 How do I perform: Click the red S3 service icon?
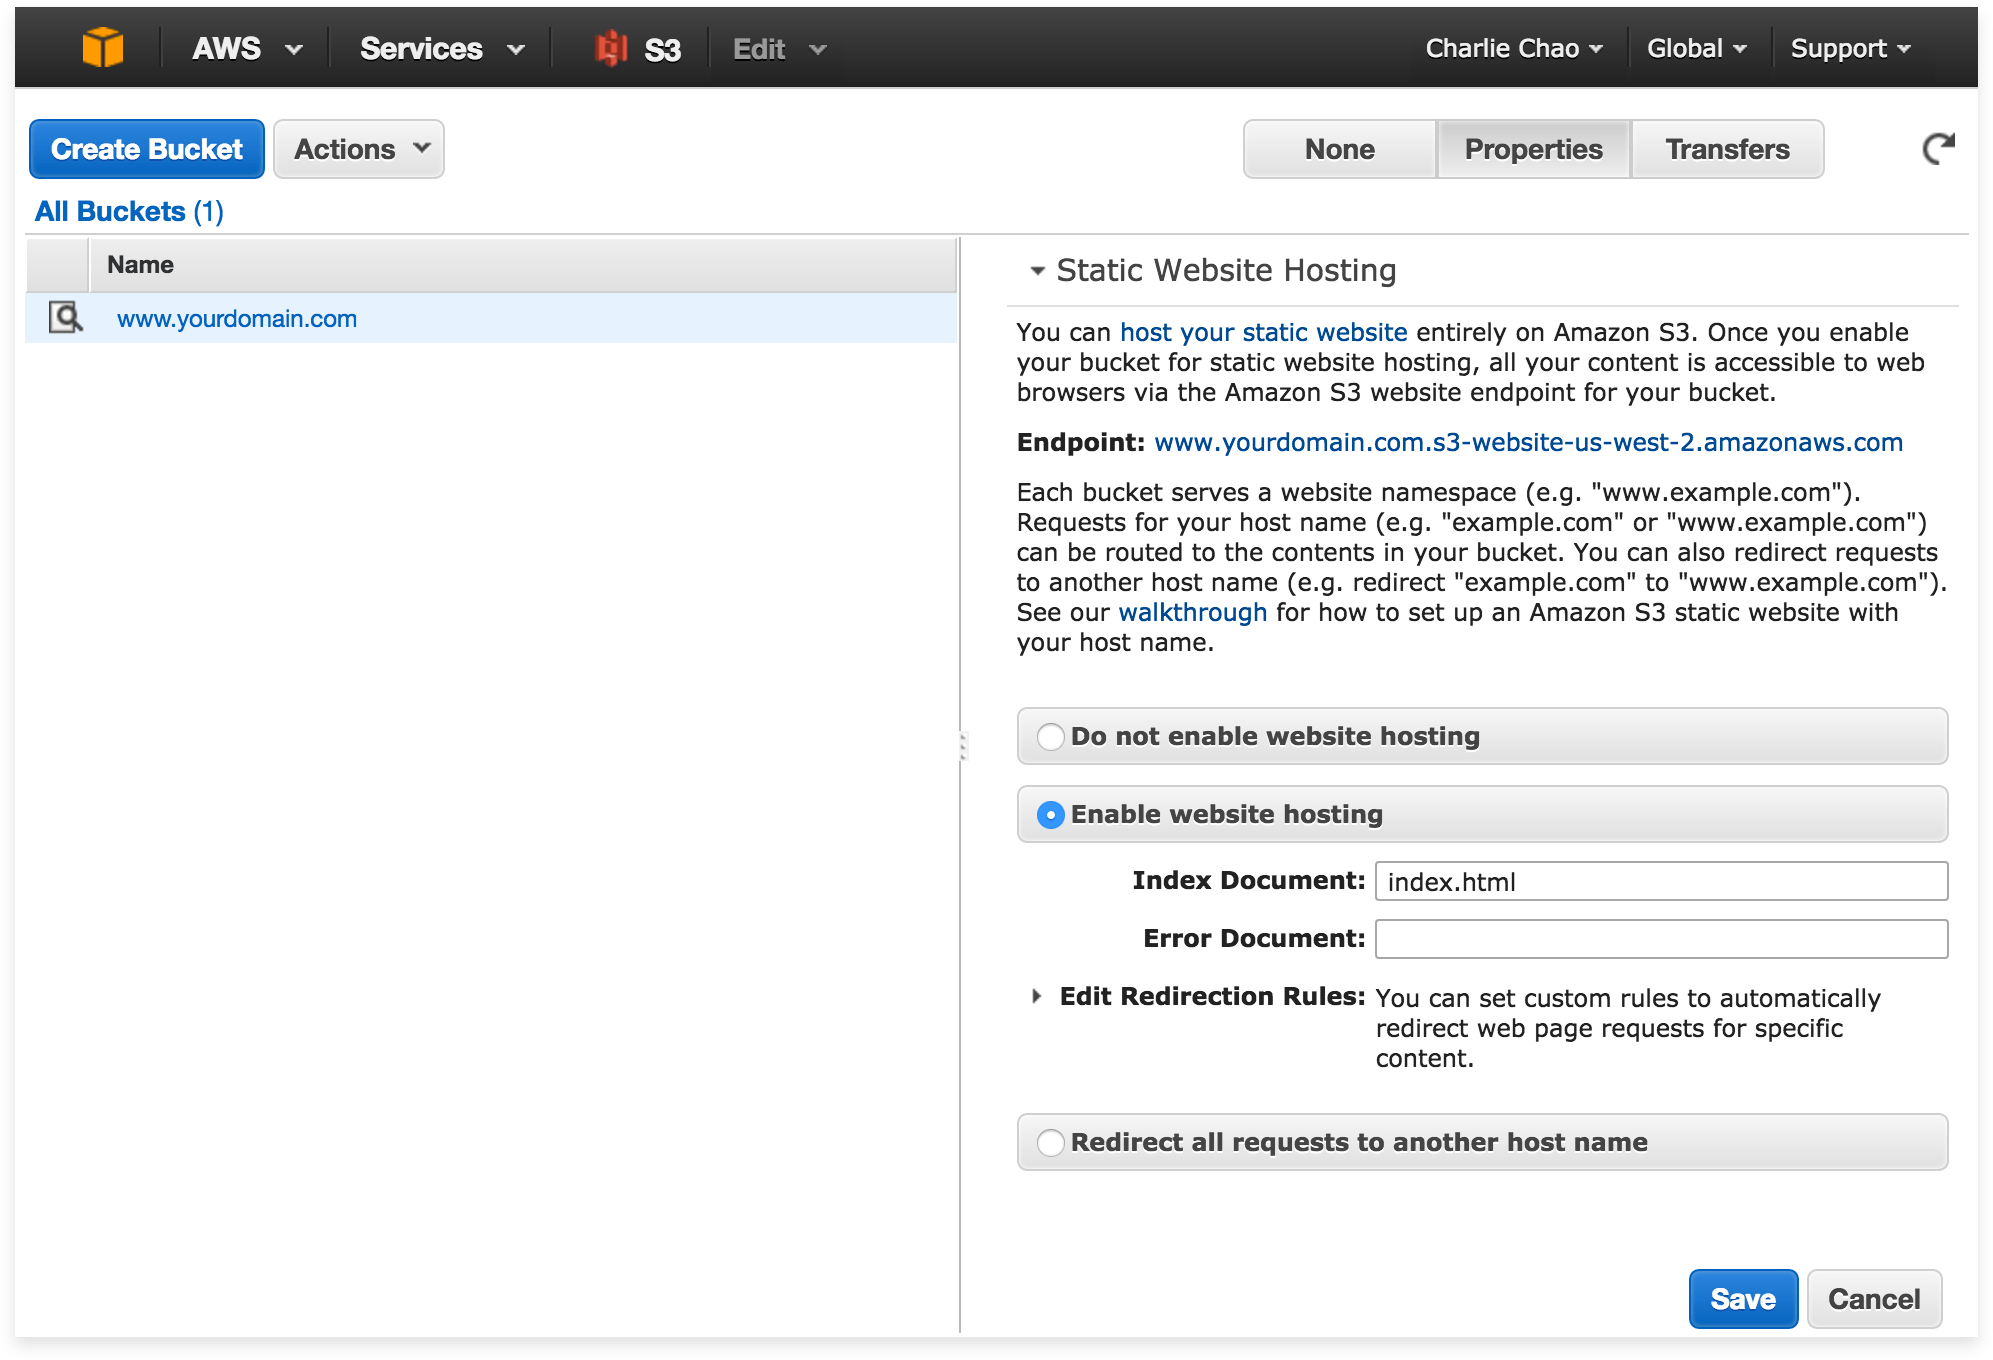tap(611, 48)
